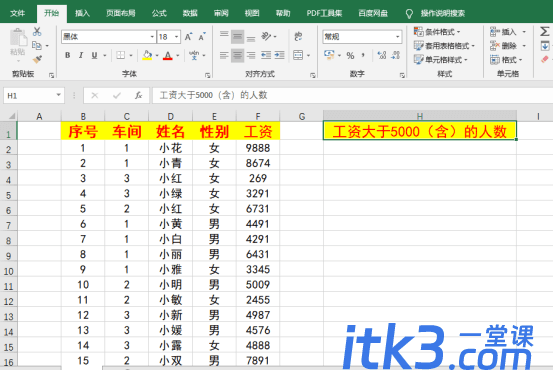The height and width of the screenshot is (371, 554).
Task: Decrease decimal places icon
Action: point(396,55)
